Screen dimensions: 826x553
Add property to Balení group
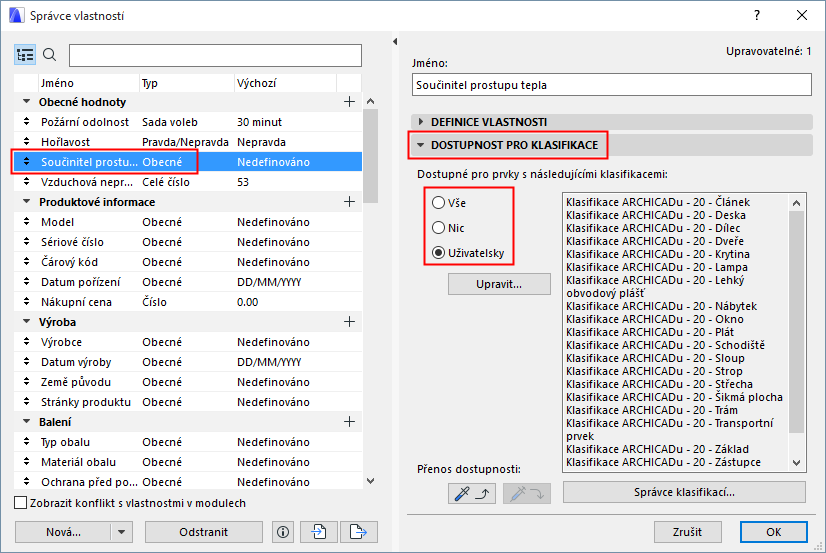[x=349, y=422]
